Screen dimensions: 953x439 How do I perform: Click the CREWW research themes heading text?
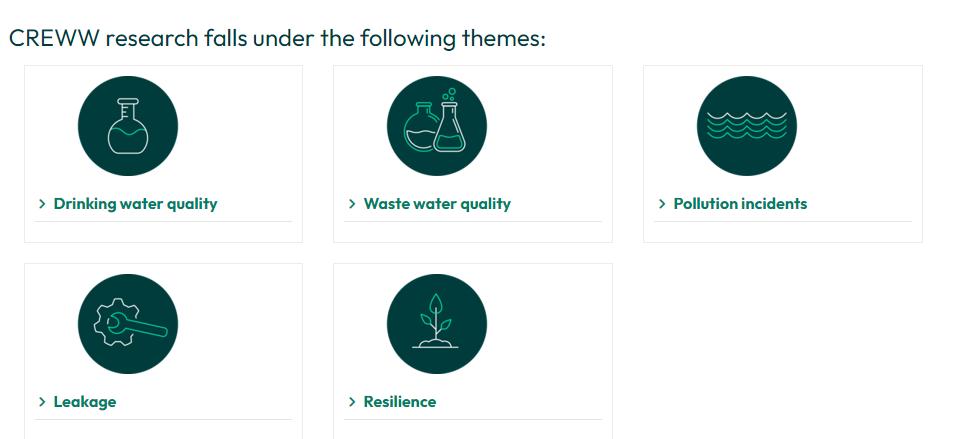(x=277, y=39)
